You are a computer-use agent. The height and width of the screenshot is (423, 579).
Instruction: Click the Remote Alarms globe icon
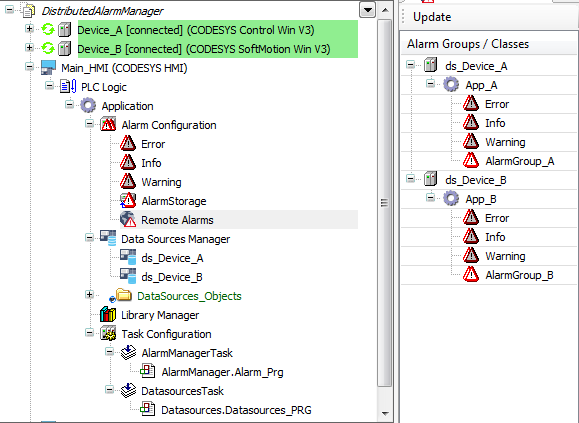(128, 220)
